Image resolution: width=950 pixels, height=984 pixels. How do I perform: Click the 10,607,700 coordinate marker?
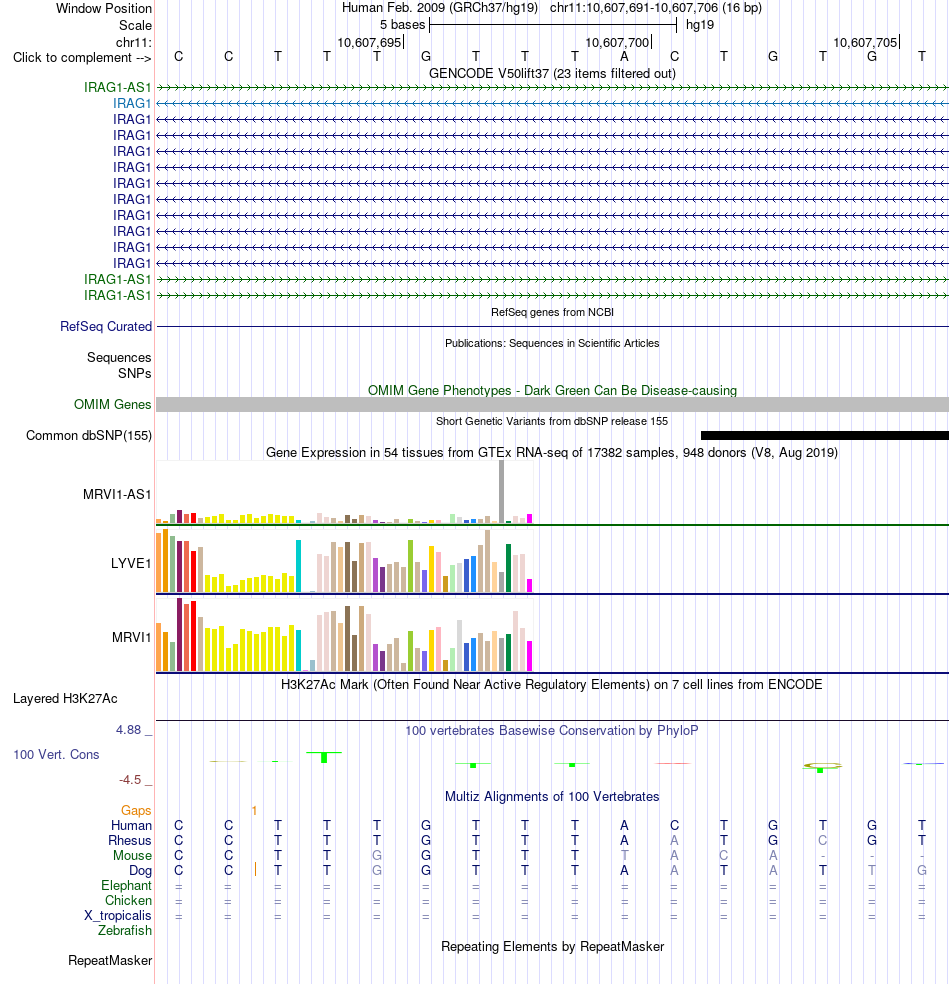tap(617, 43)
